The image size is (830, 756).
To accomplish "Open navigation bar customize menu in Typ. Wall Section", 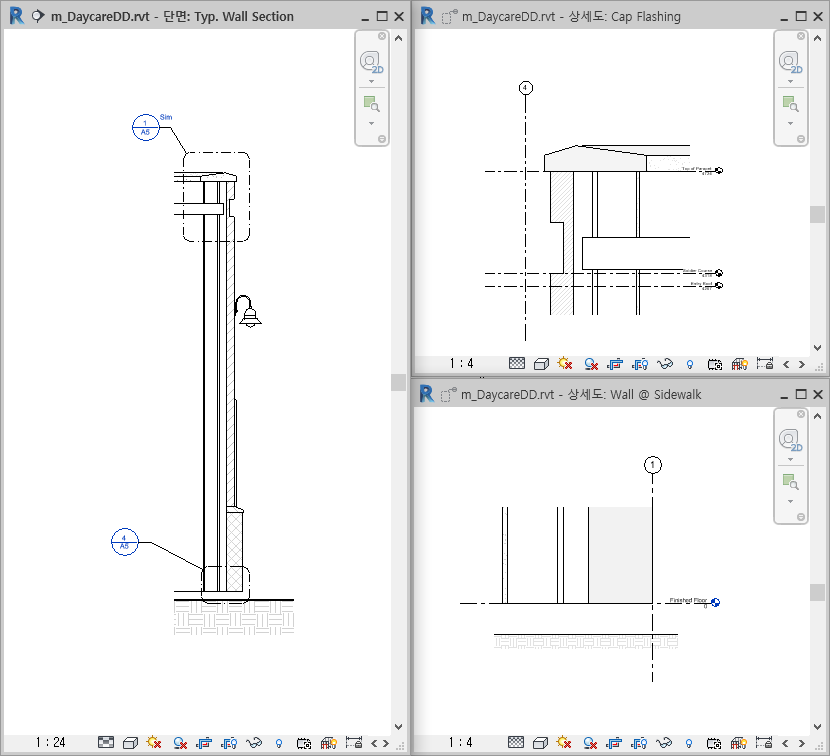I will [x=382, y=139].
